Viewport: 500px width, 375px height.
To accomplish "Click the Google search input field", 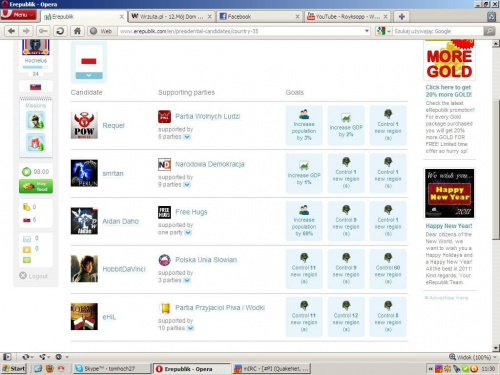I will [x=438, y=31].
